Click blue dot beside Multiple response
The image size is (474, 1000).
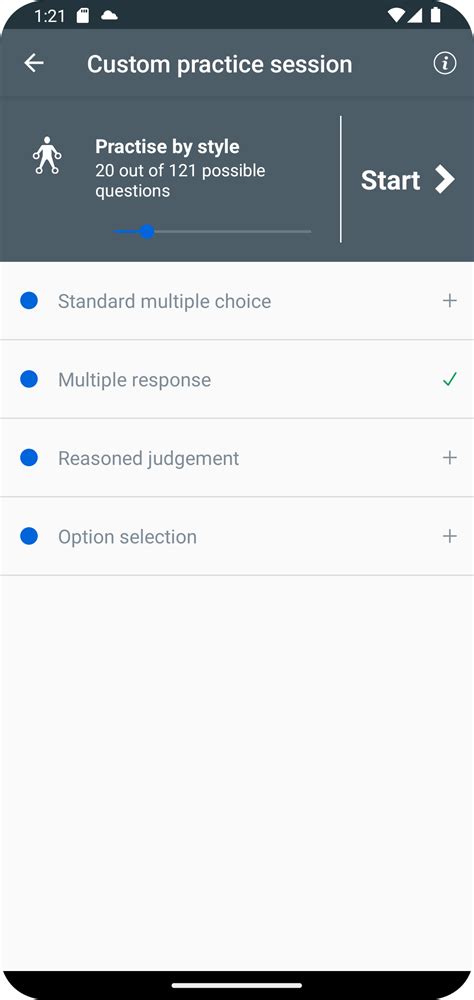point(29,379)
